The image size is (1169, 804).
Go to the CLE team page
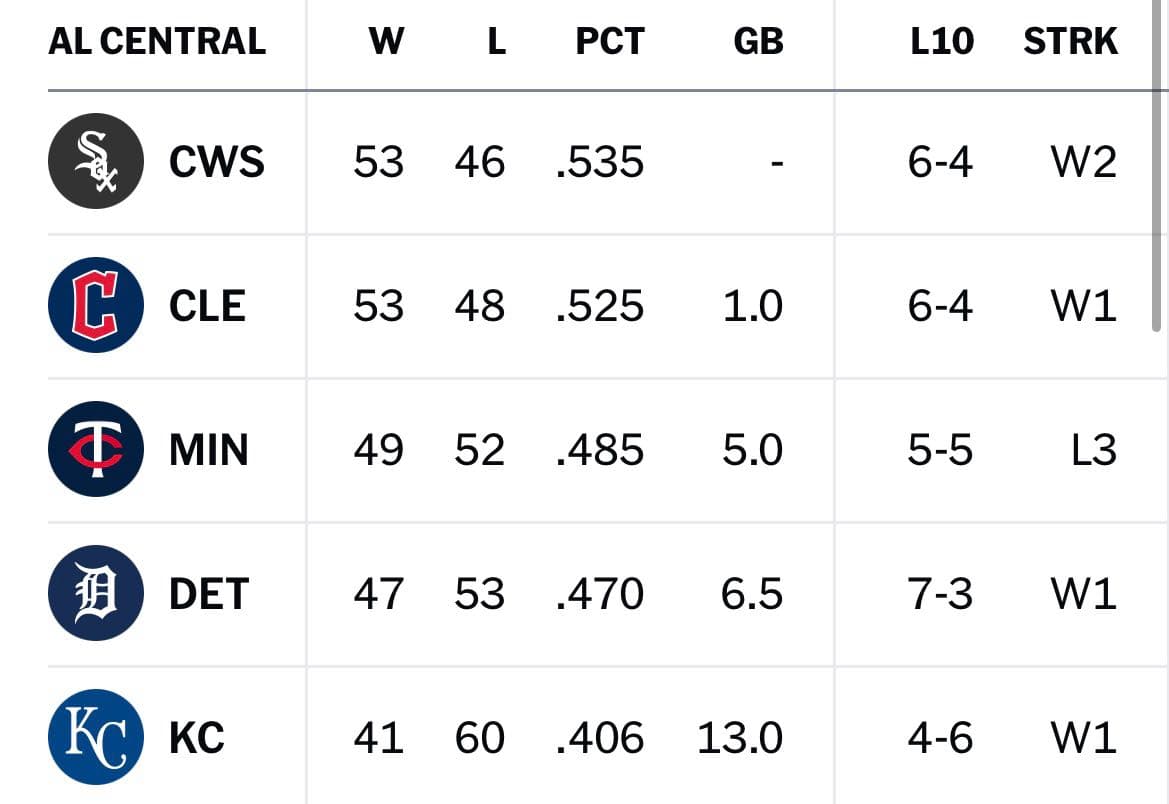[x=207, y=306]
